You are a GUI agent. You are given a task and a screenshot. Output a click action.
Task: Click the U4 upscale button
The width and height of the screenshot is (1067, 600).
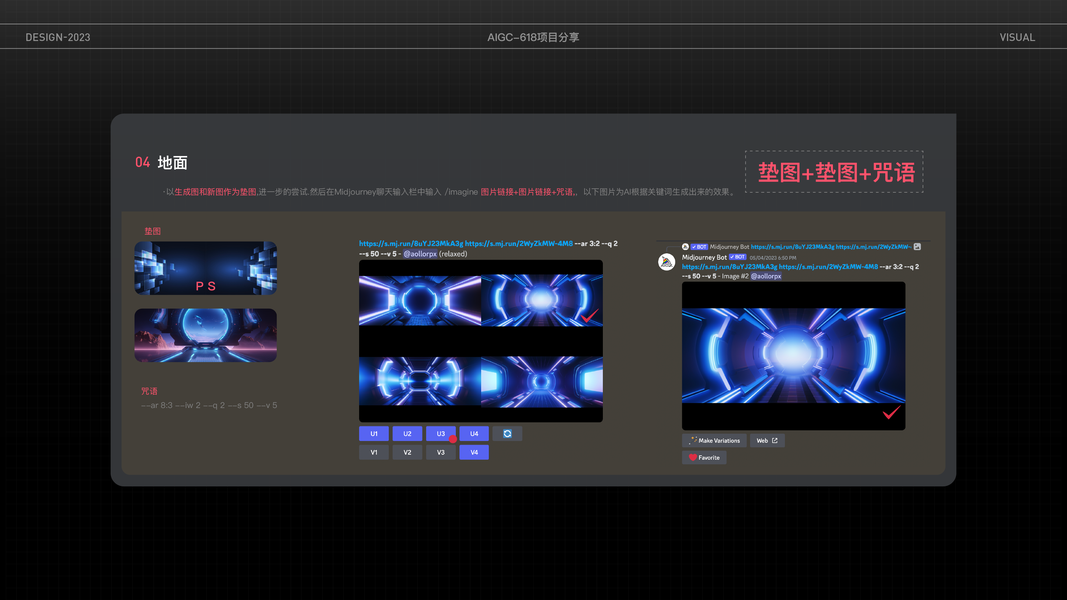pyautogui.click(x=474, y=433)
